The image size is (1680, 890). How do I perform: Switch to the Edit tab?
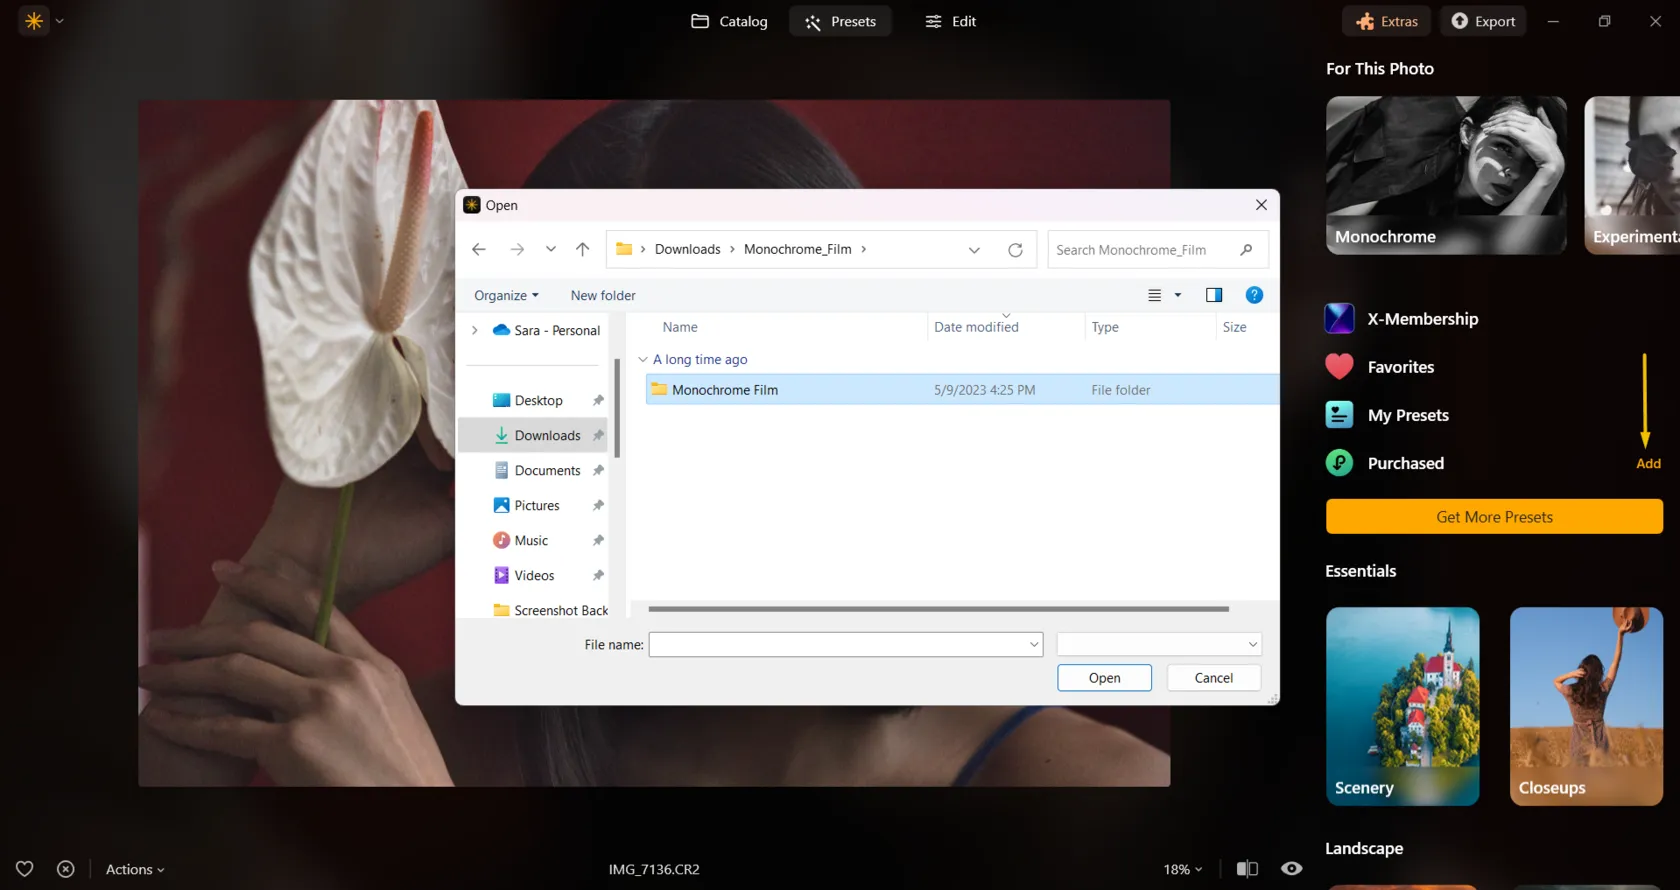click(x=950, y=21)
